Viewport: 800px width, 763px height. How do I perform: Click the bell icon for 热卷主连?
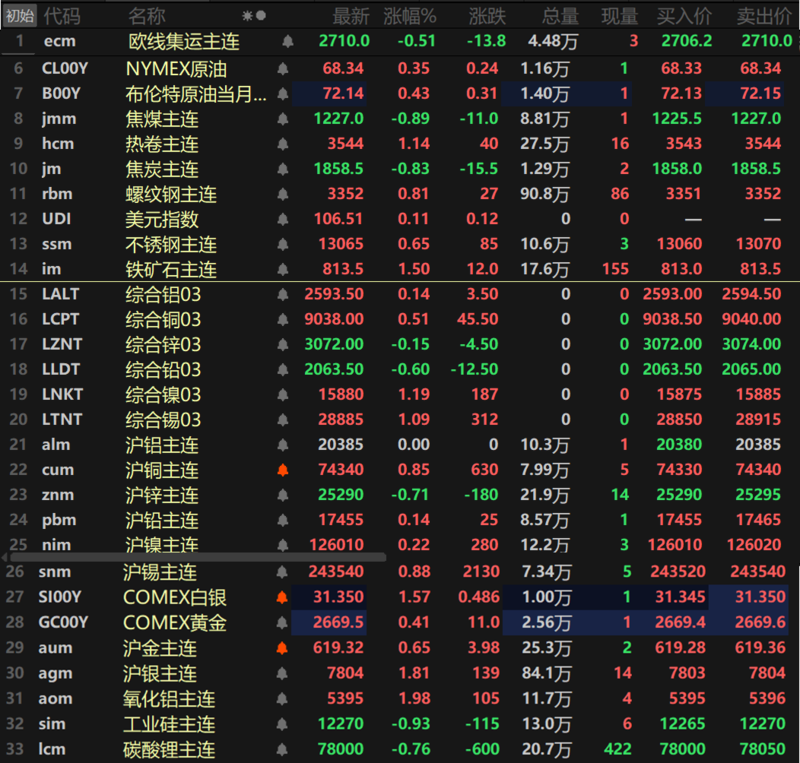pos(283,143)
